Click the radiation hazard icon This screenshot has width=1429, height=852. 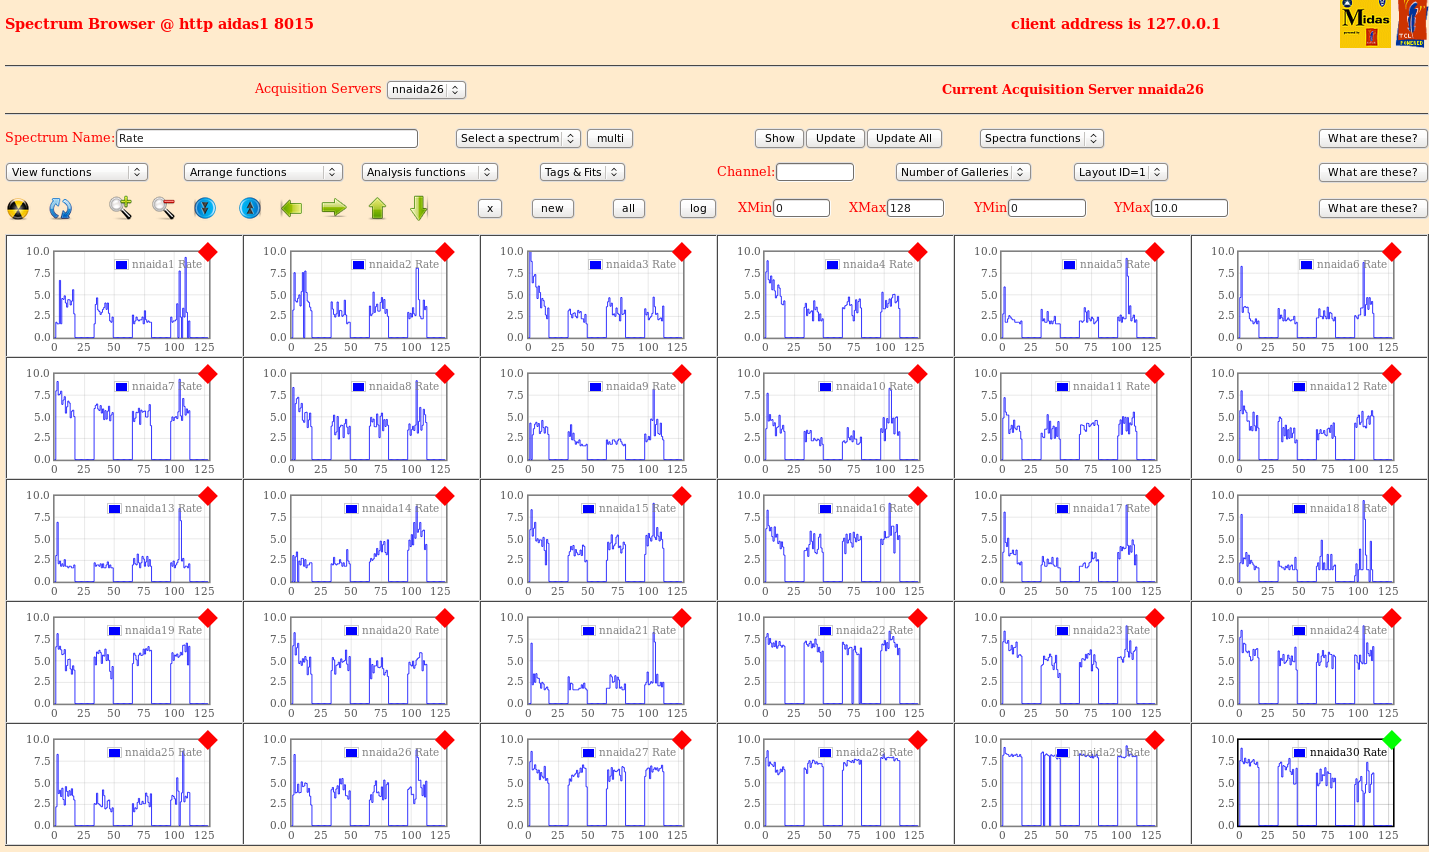pyautogui.click(x=18, y=208)
